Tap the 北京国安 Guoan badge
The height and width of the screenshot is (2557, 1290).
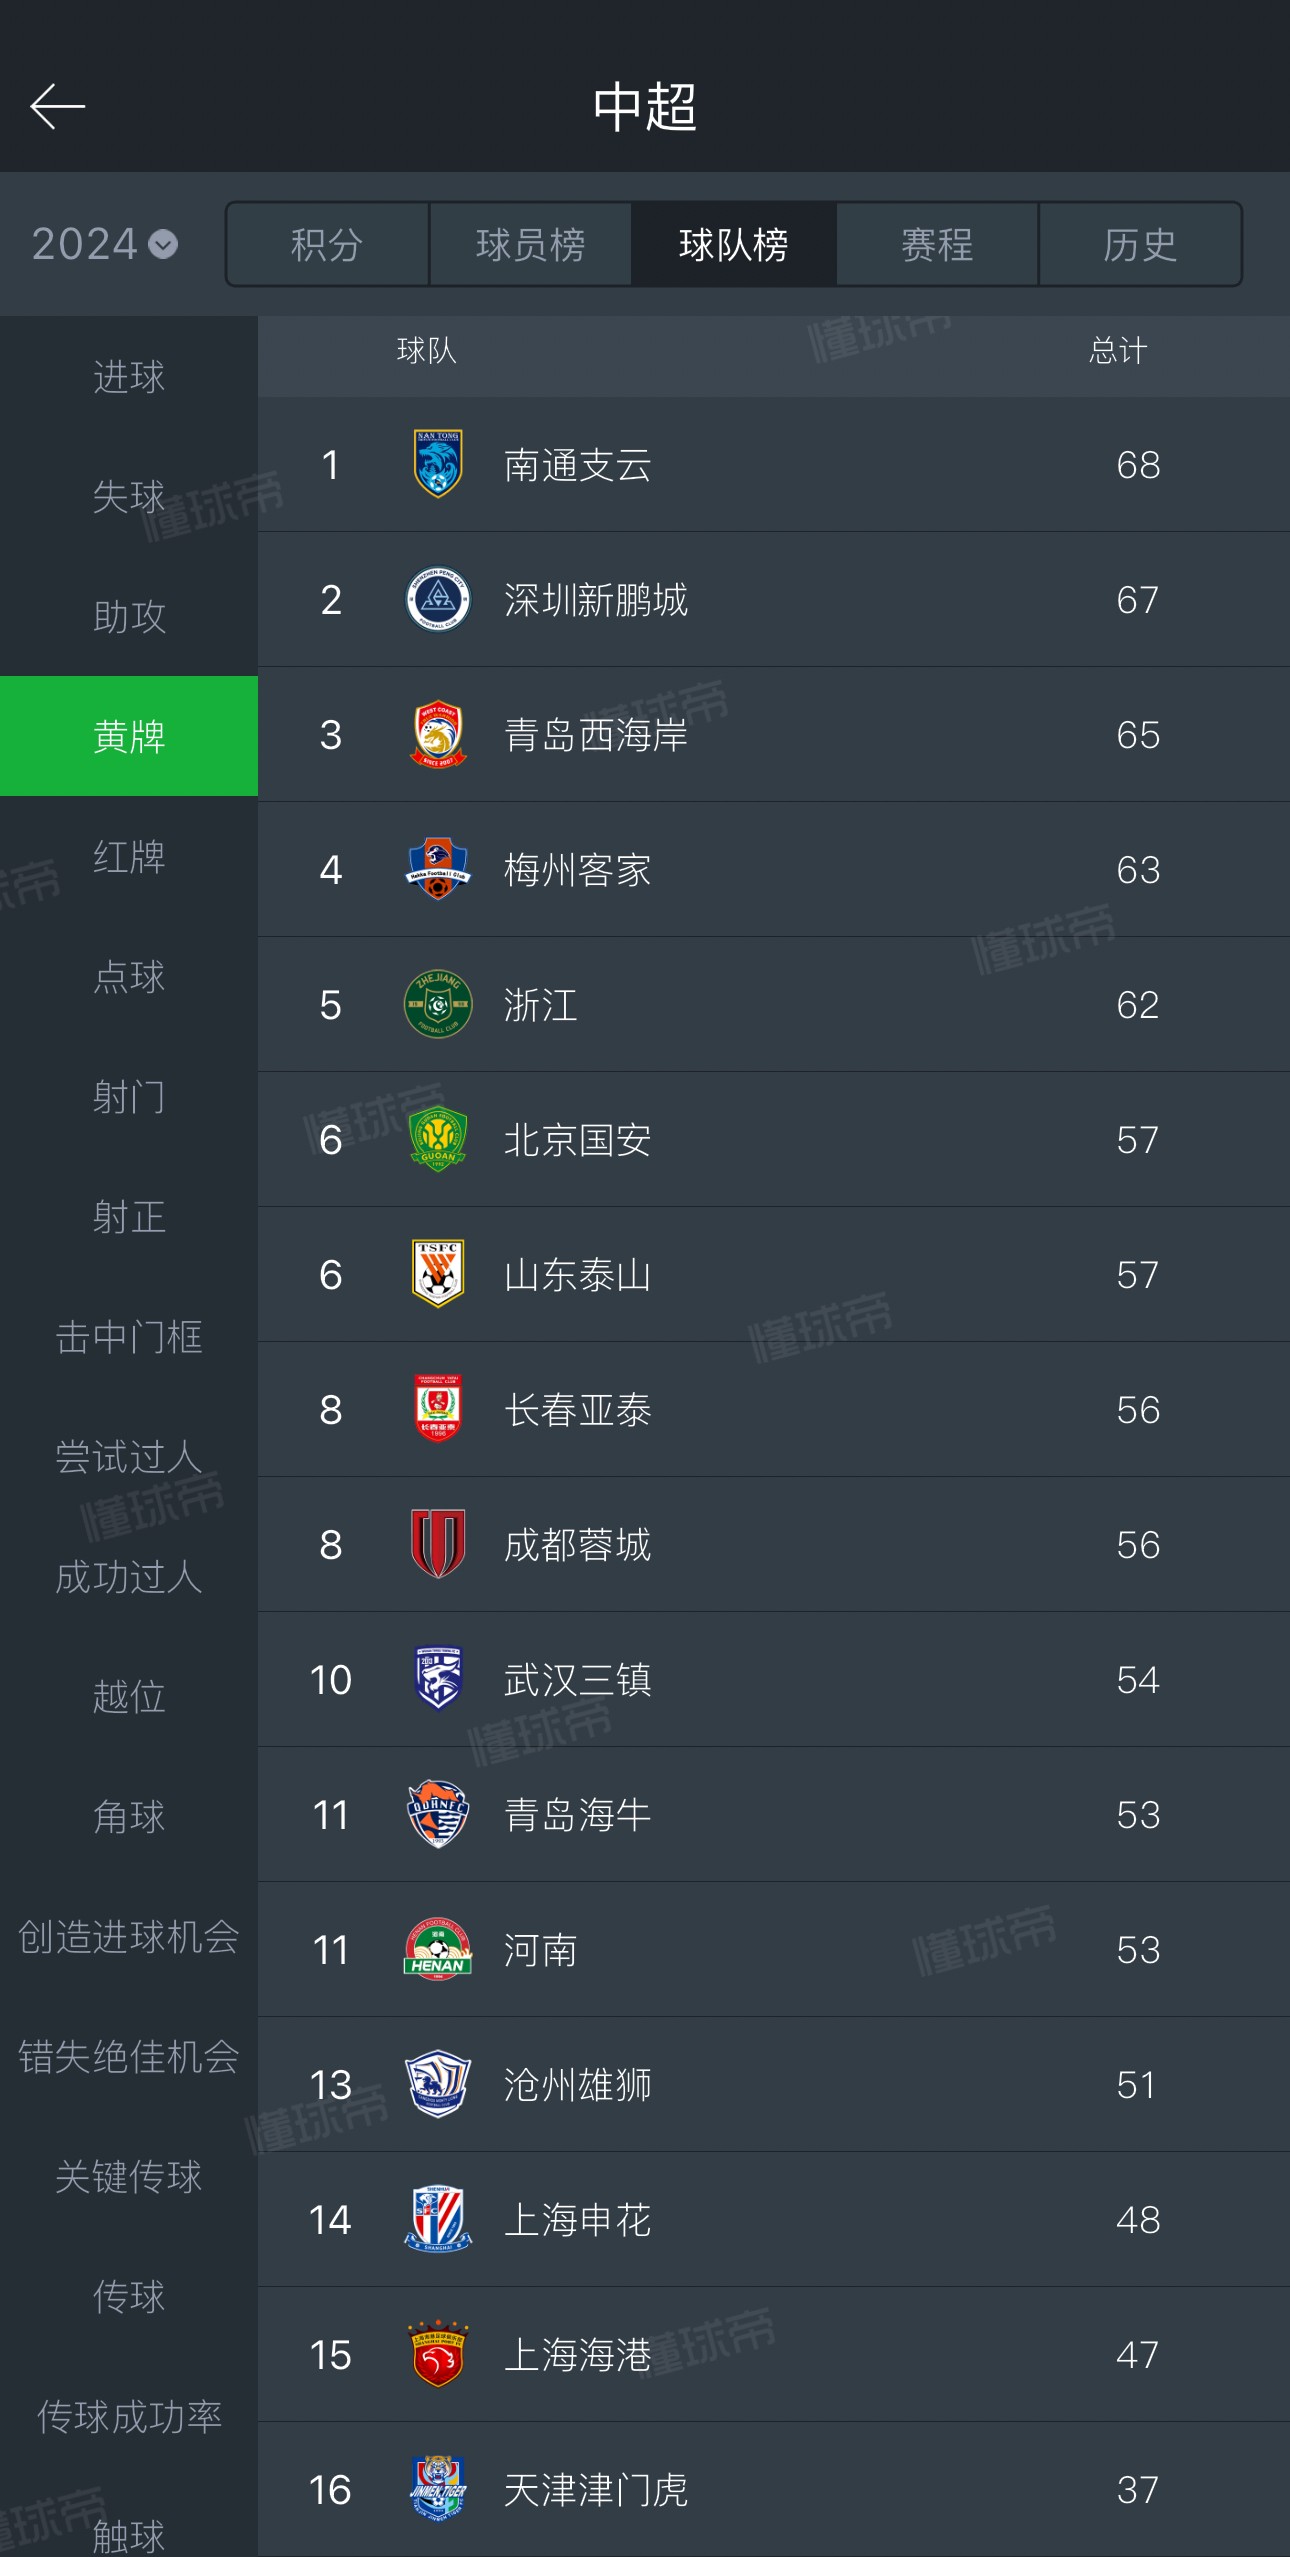tap(437, 1139)
